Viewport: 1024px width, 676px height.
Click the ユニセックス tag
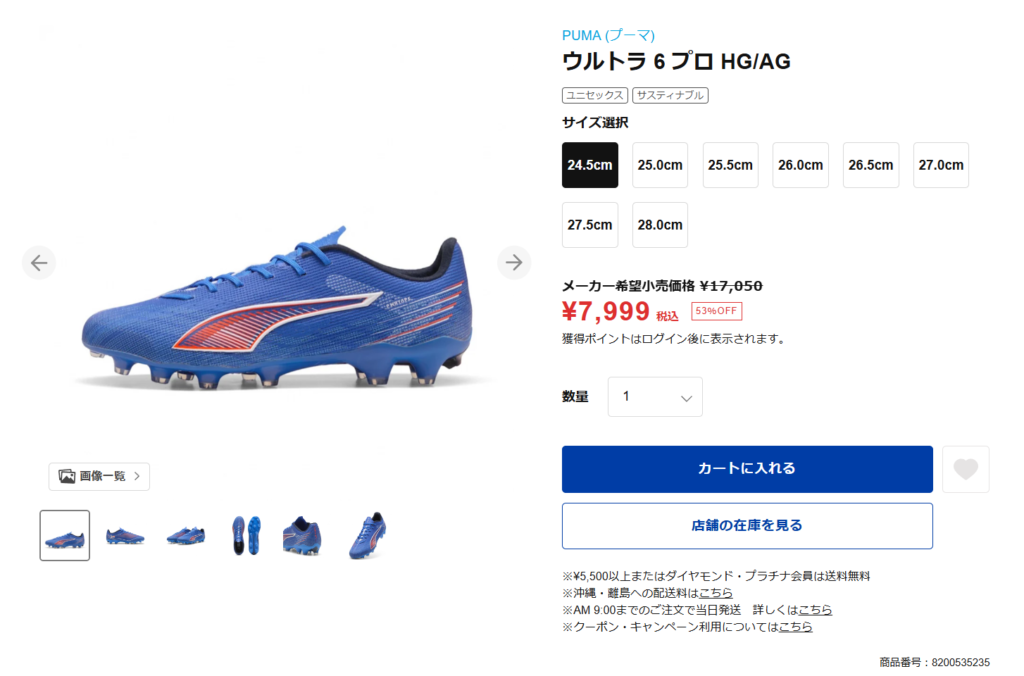click(x=595, y=95)
